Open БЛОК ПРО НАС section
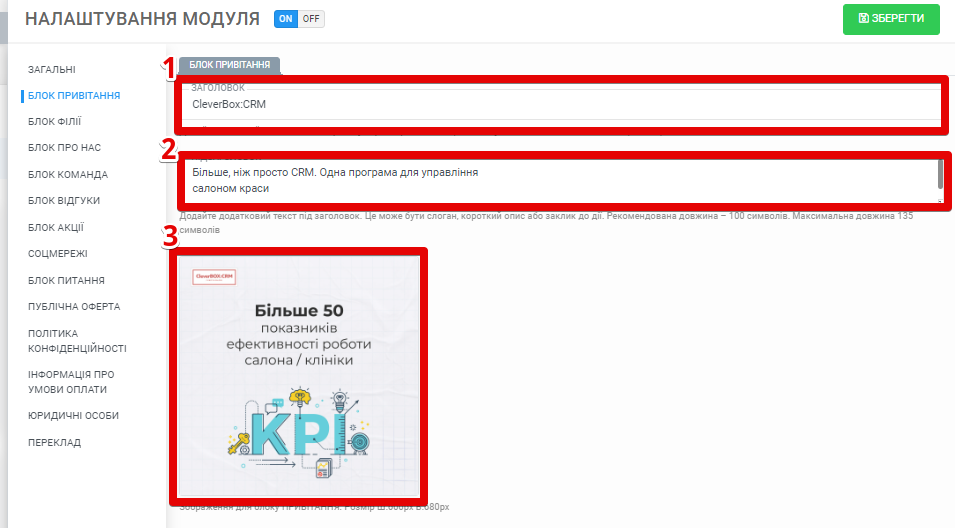Viewport: 955px width, 528px height. [65, 148]
